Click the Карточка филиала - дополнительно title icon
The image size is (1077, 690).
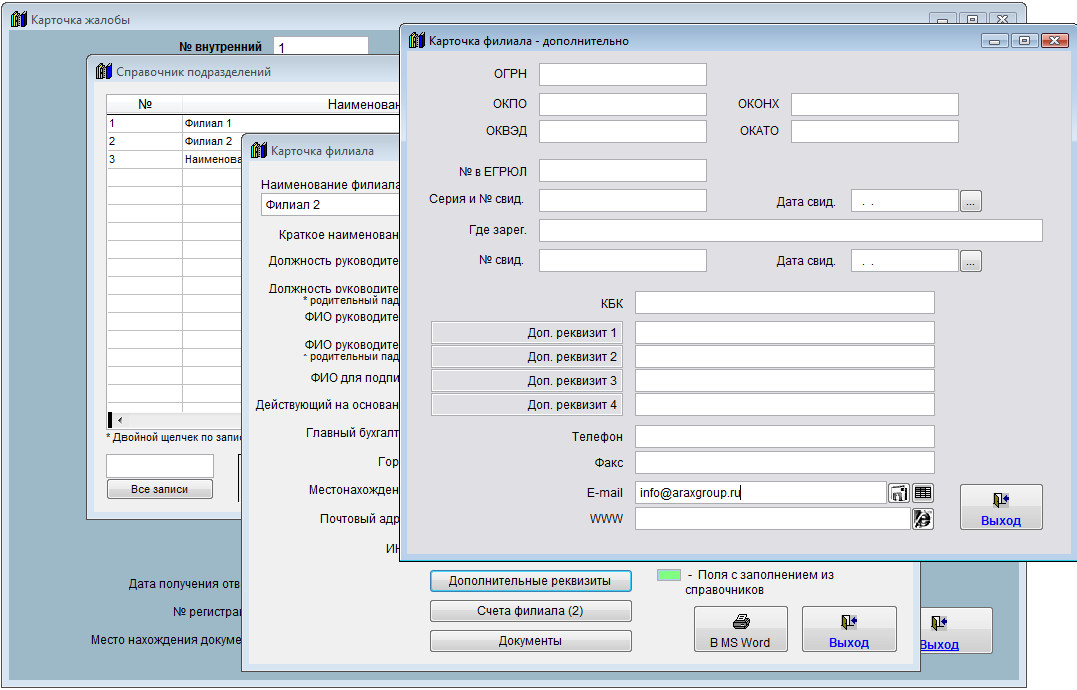tap(416, 41)
